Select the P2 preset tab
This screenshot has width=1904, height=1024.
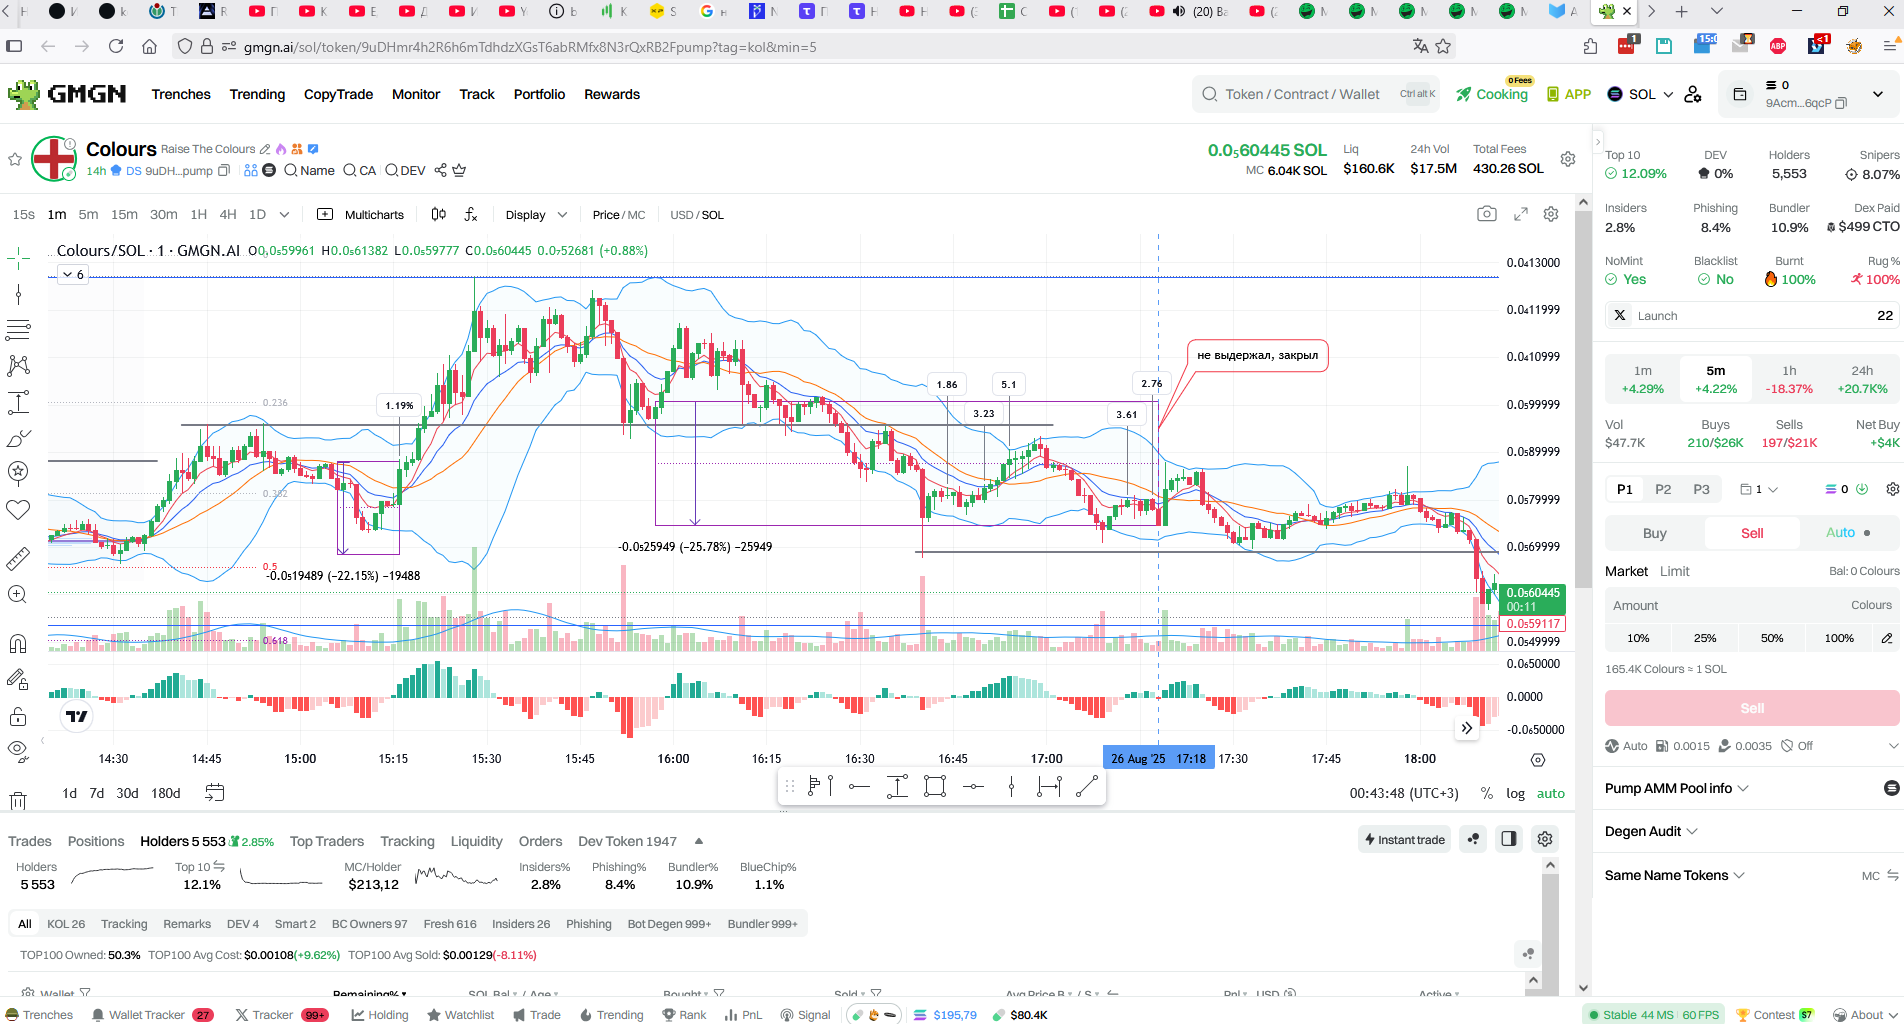pos(1663,489)
